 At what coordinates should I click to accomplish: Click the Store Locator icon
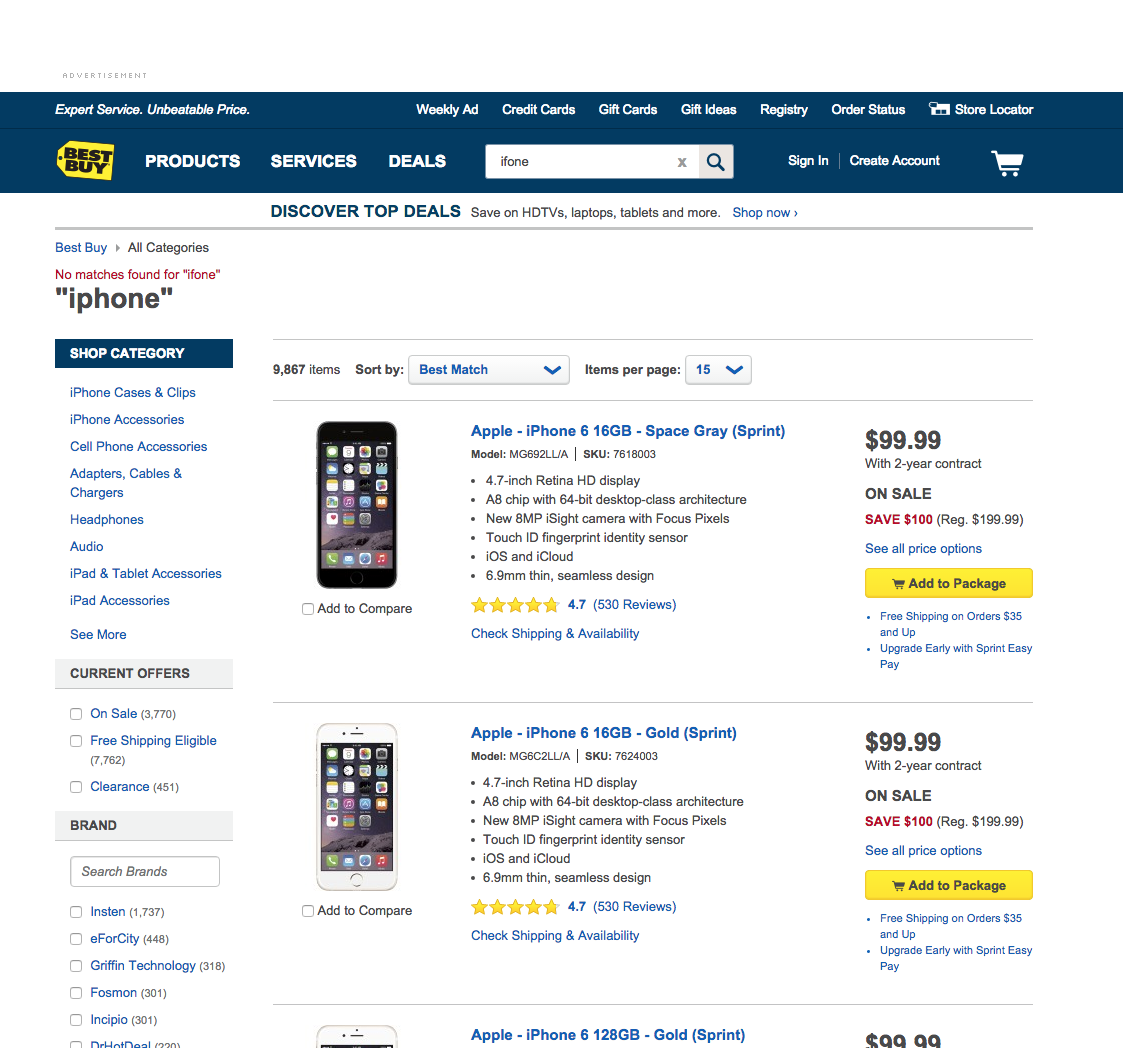(x=939, y=109)
